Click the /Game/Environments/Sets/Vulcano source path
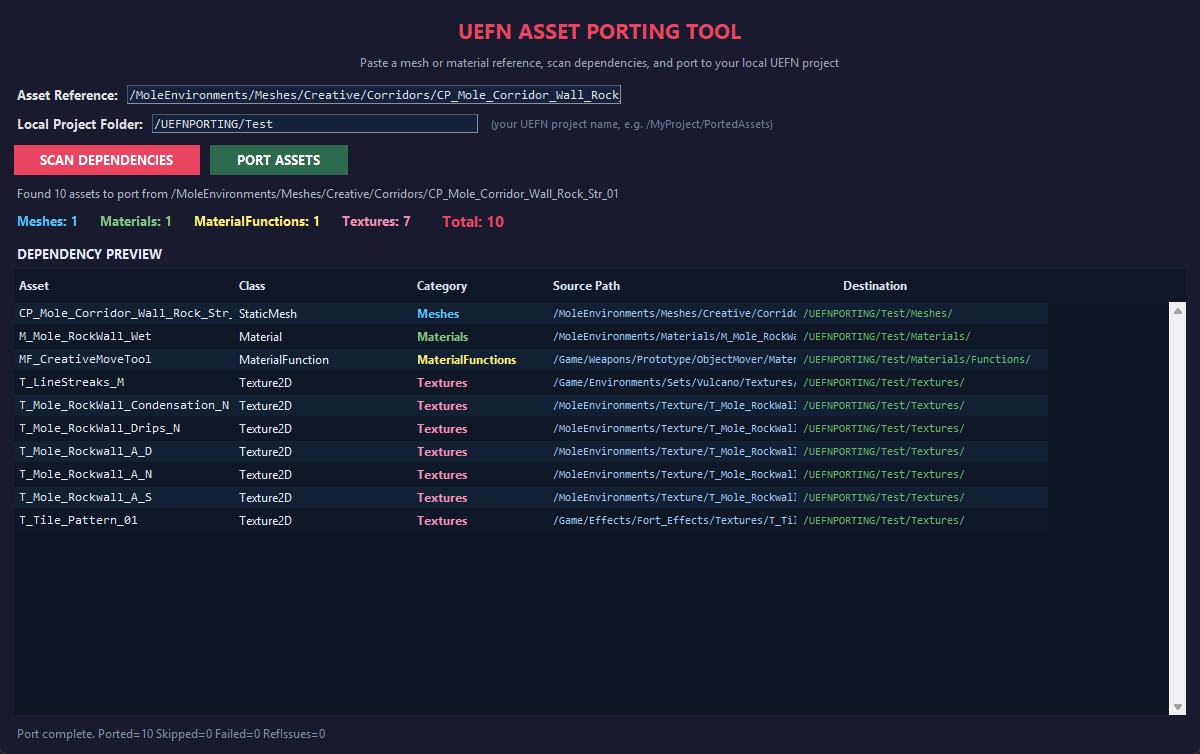This screenshot has height=754, width=1200. [x=675, y=382]
